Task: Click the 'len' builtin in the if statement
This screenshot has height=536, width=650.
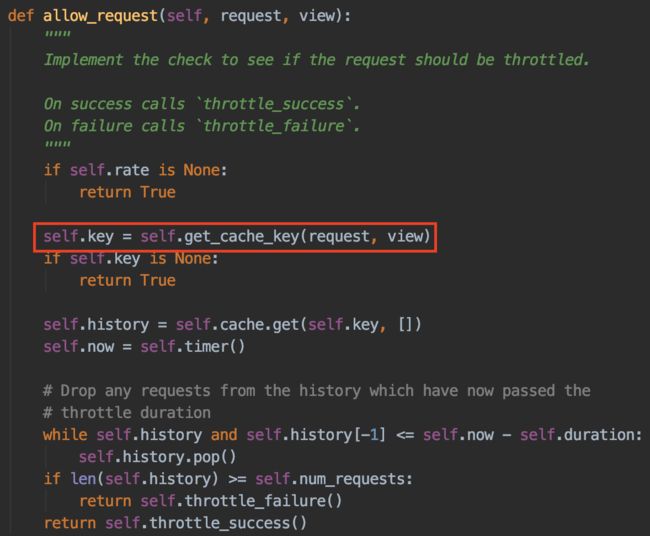Action: tap(83, 479)
